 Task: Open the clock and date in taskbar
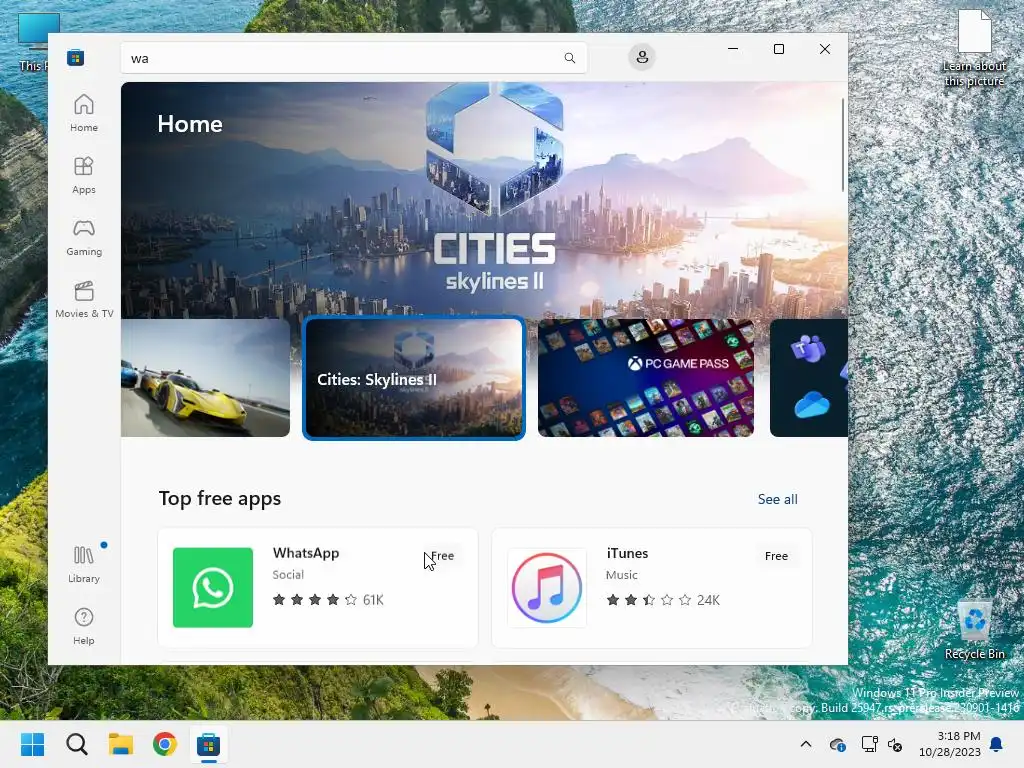[x=950, y=744]
